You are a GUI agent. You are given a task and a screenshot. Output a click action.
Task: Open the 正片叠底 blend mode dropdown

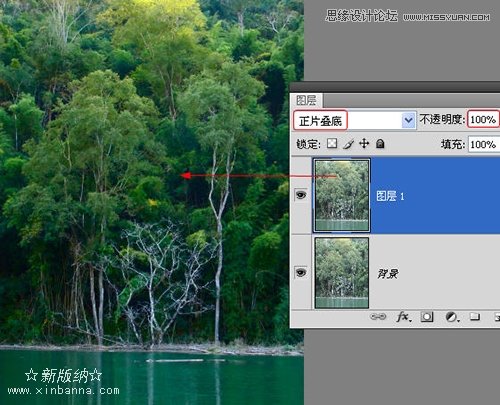355,120
